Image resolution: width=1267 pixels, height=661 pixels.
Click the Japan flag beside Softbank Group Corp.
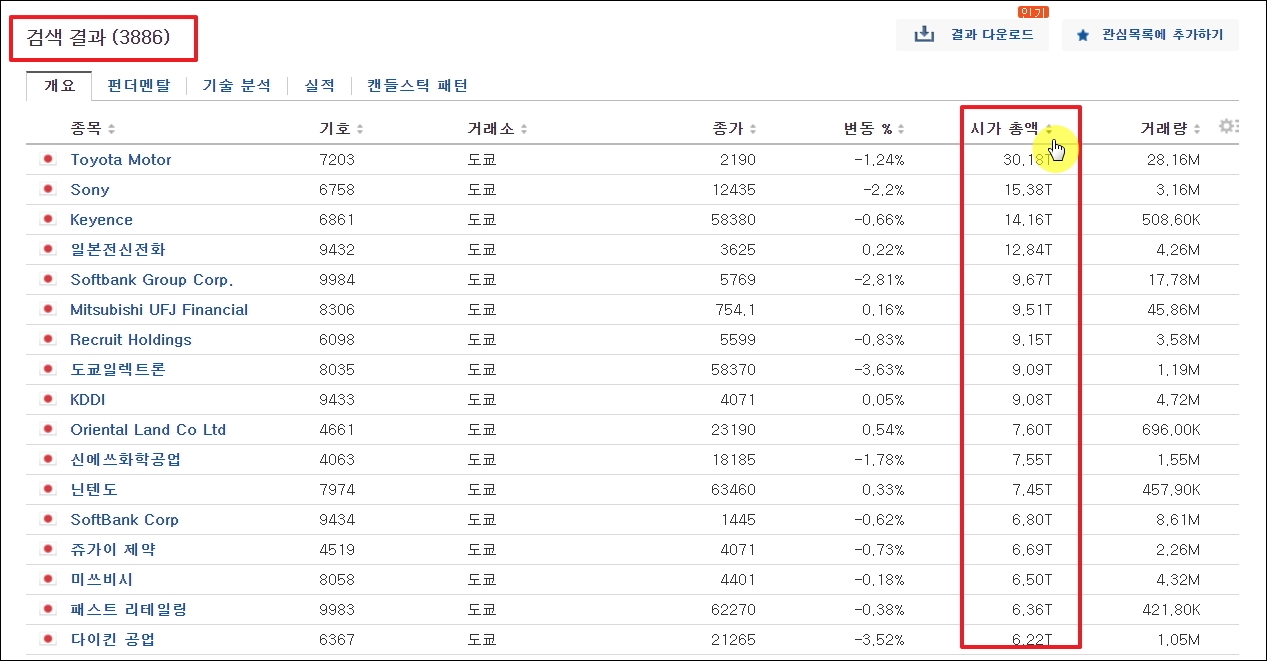pos(46,280)
